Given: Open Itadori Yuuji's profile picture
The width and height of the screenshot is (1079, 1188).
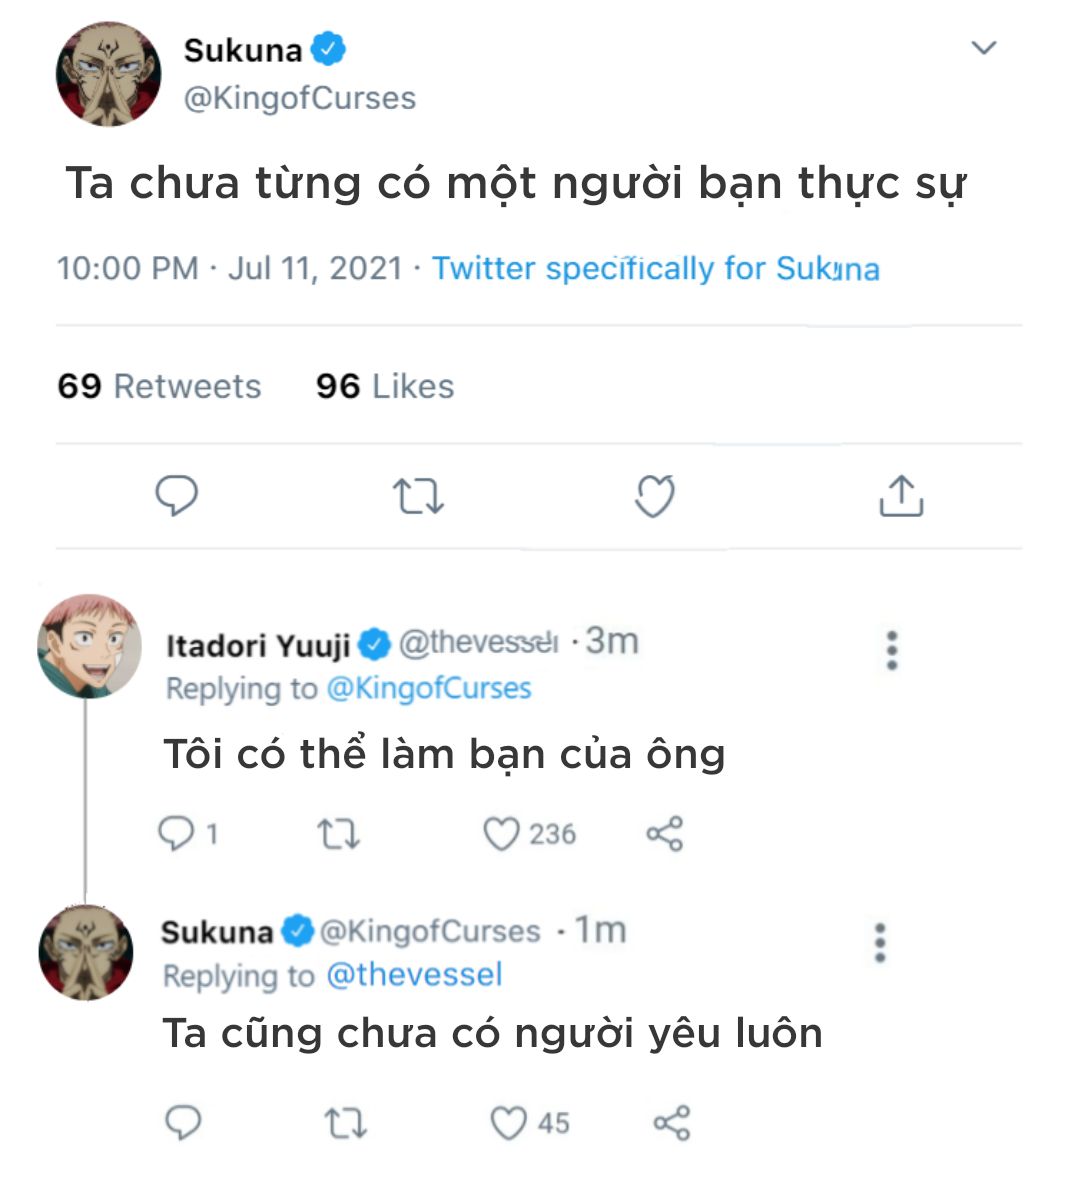Looking at the screenshot, I should click(89, 646).
